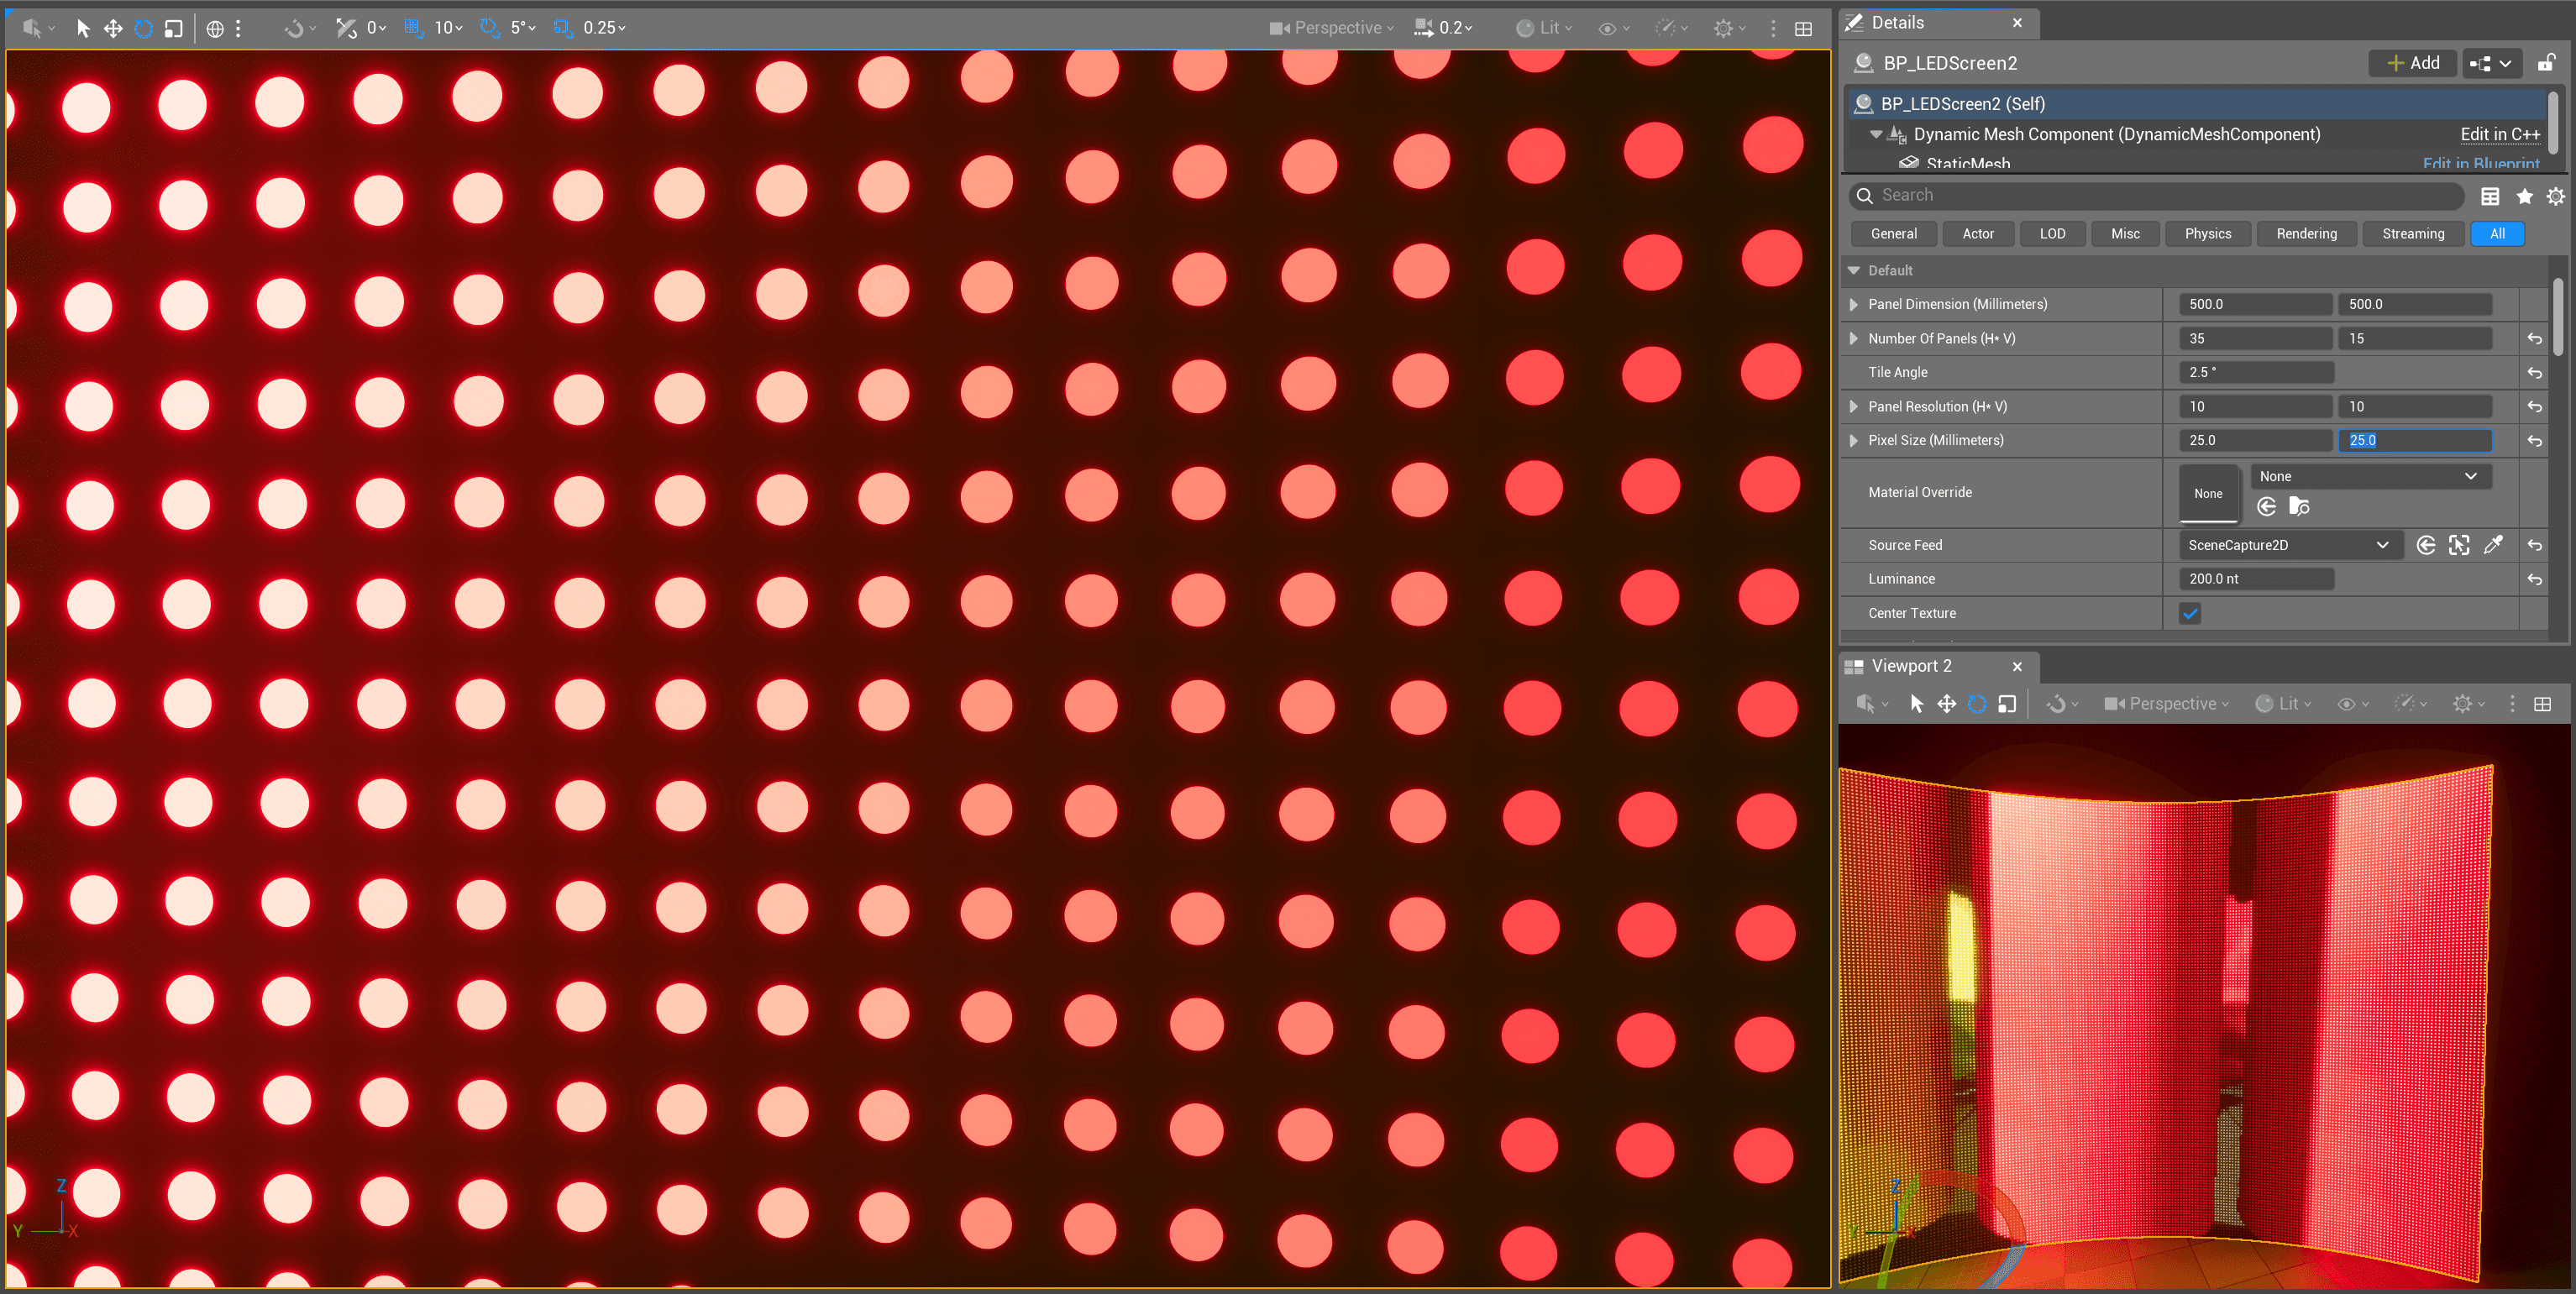Viewport: 2576px width, 1294px height.
Task: Click the eyedropper pick actor icon for Source Feed
Action: (x=2493, y=545)
